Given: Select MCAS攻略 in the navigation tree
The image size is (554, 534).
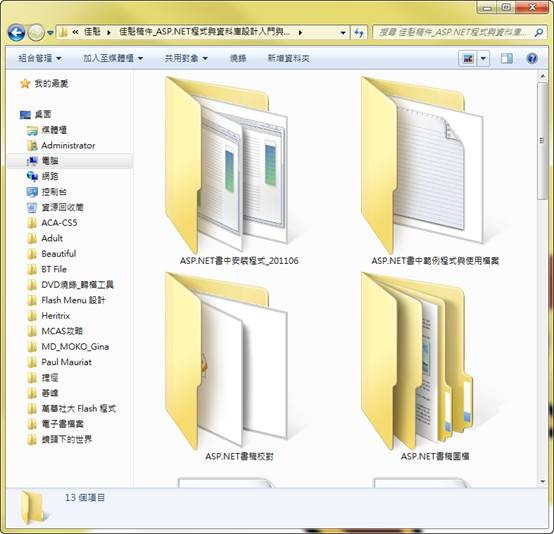Looking at the screenshot, I should (x=62, y=331).
